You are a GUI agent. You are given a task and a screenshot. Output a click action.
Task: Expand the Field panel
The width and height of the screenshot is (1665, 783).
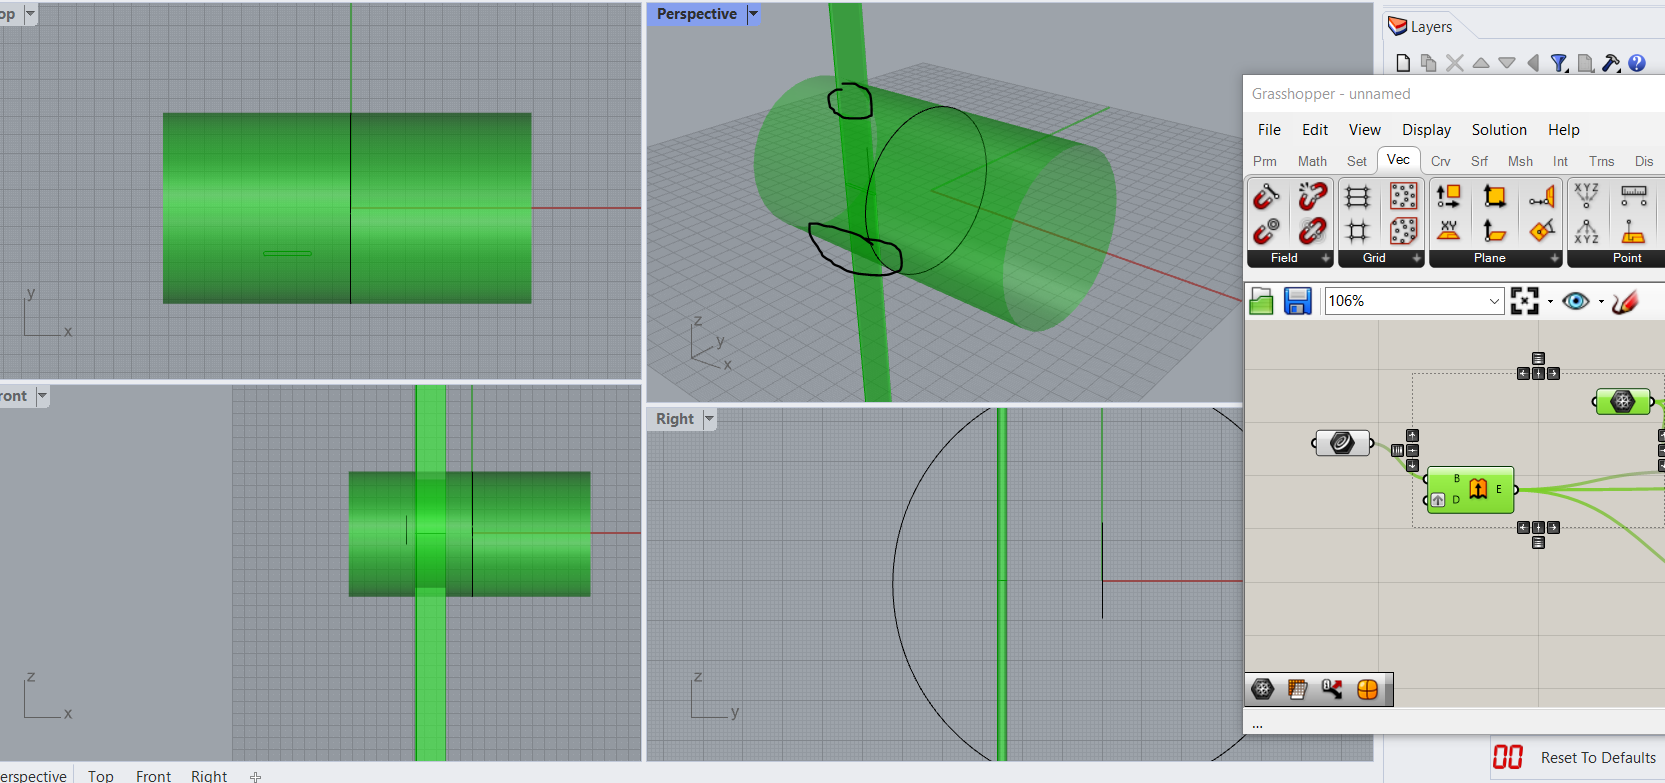pyautogui.click(x=1326, y=258)
